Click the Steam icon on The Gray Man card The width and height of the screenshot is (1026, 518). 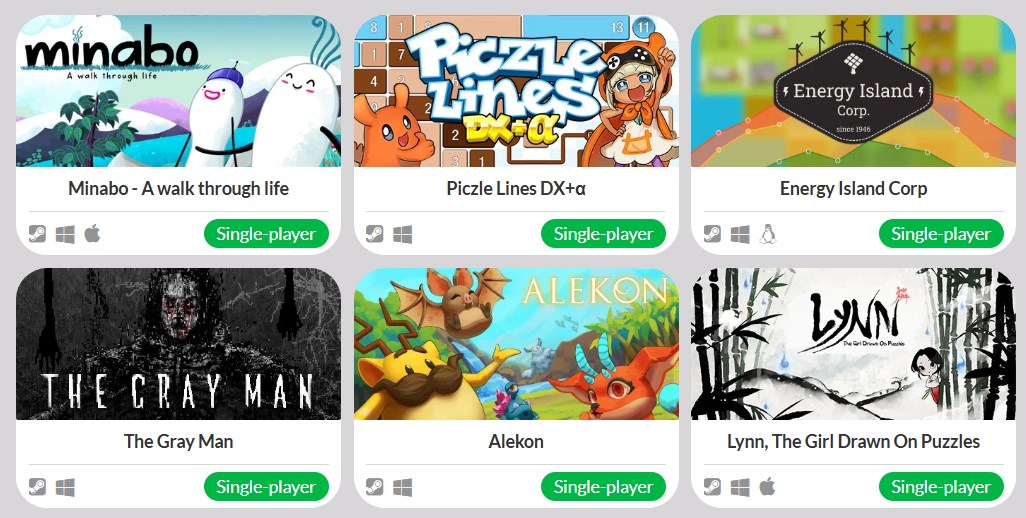click(x=37, y=487)
